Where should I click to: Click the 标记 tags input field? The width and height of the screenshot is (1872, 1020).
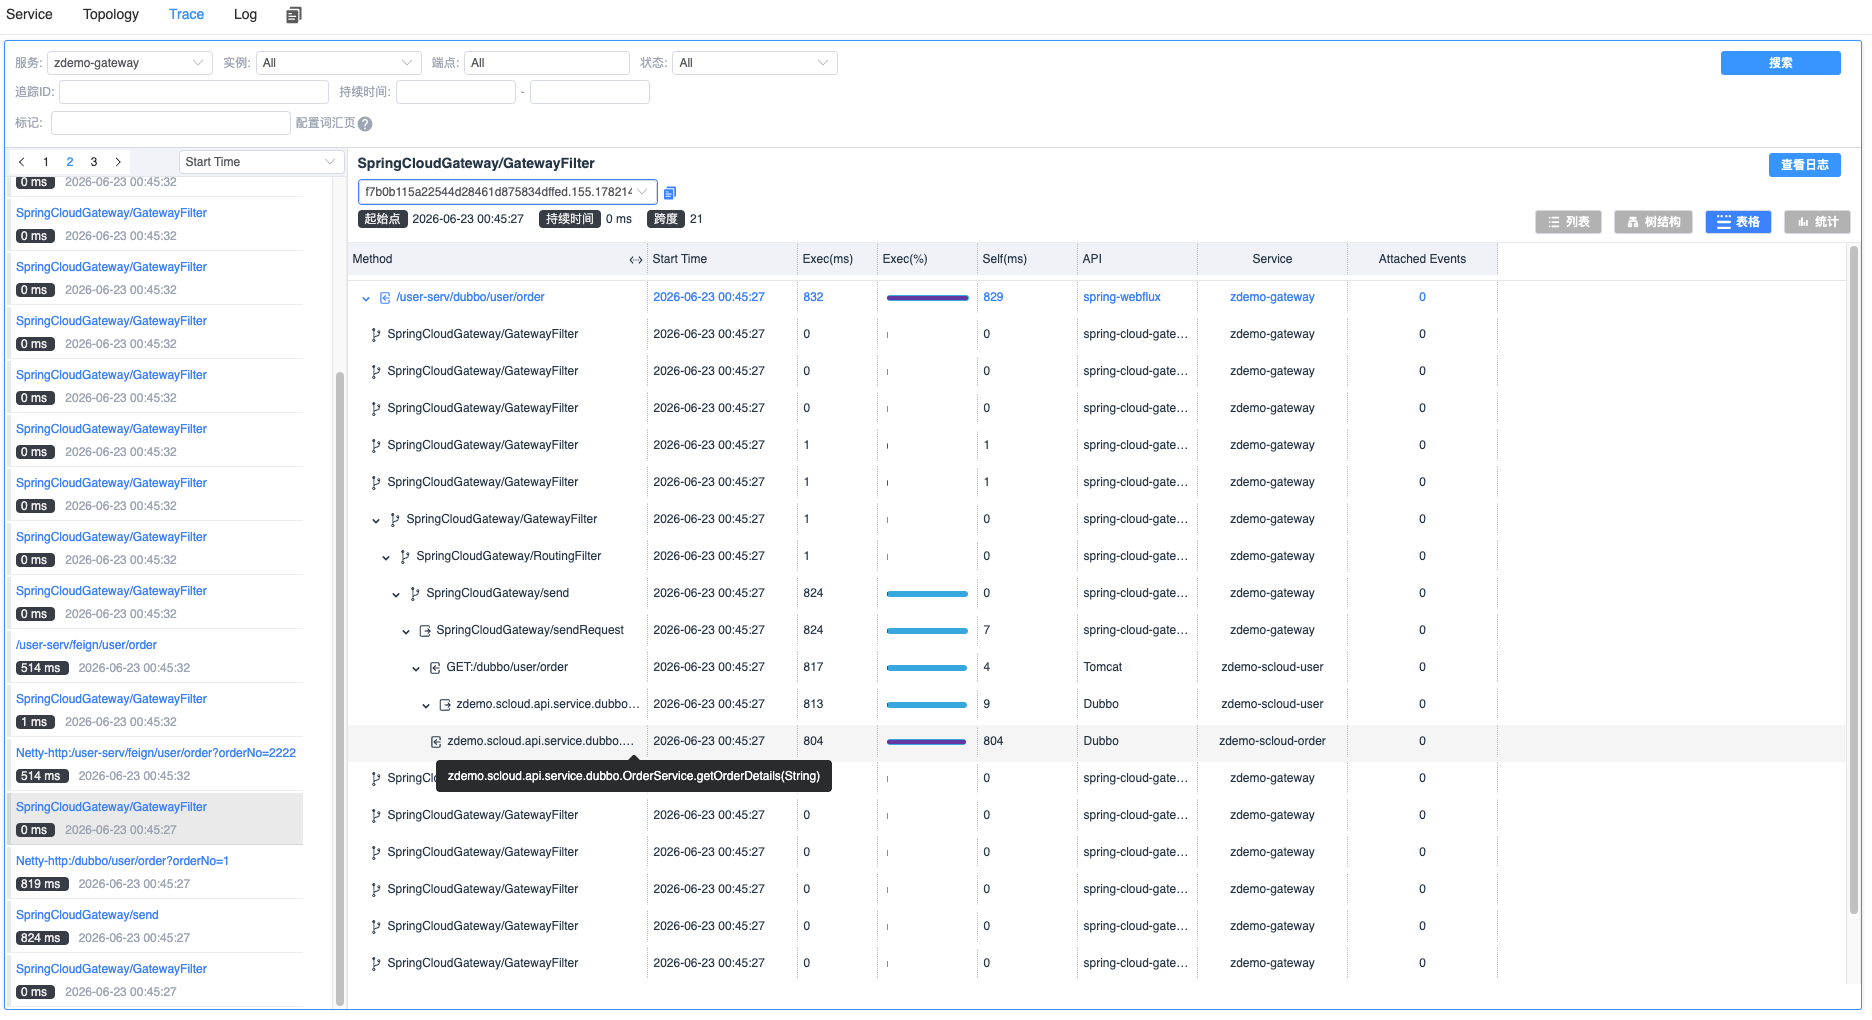[x=171, y=123]
